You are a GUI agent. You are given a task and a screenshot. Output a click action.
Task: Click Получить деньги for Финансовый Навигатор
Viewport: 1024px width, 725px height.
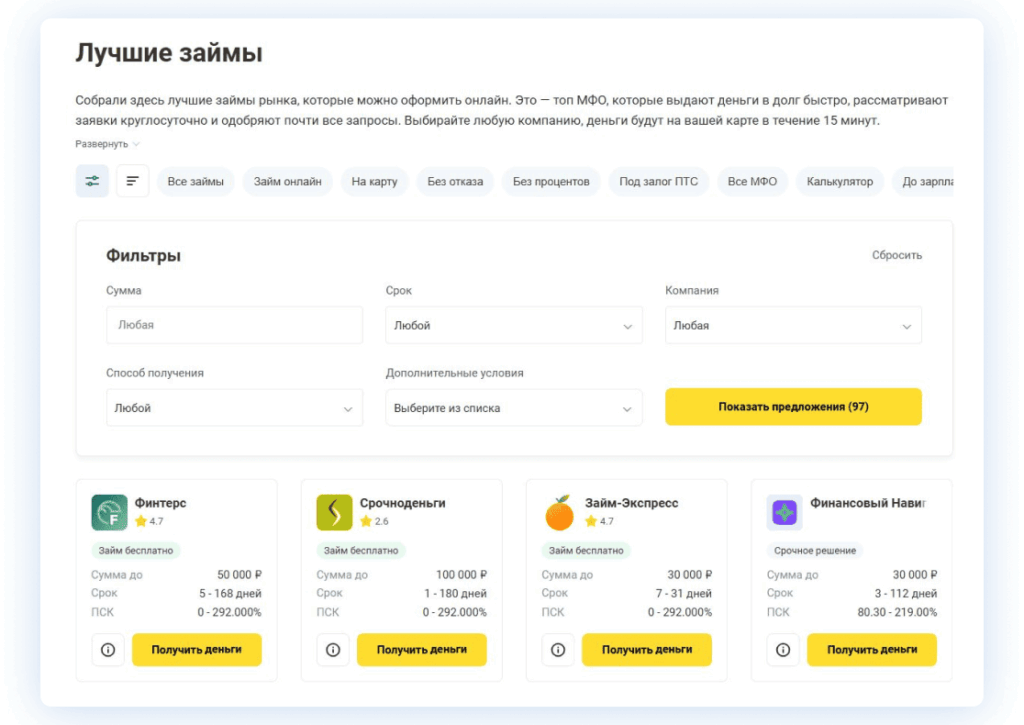tap(872, 650)
